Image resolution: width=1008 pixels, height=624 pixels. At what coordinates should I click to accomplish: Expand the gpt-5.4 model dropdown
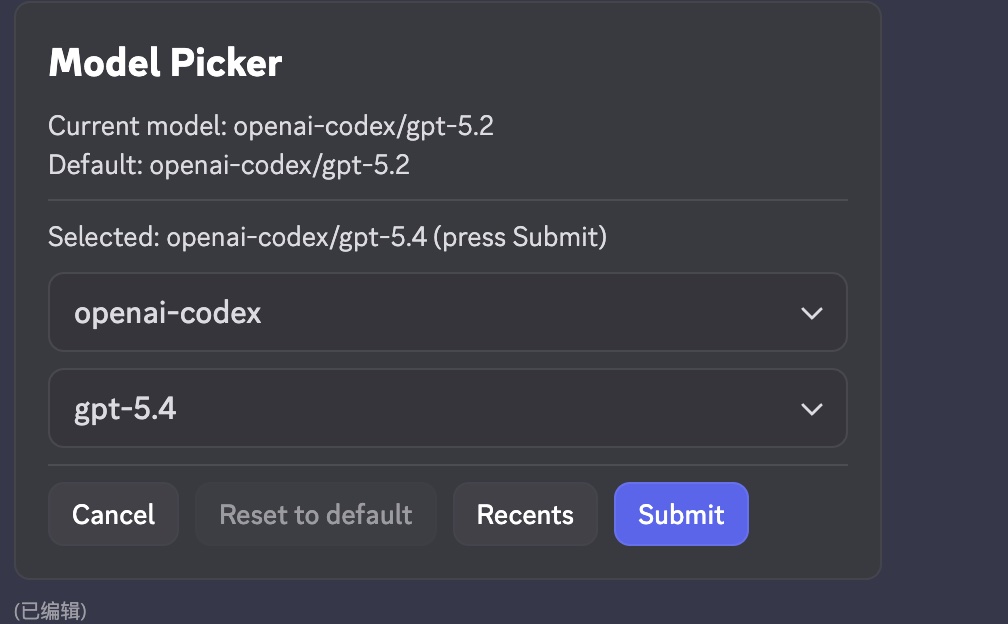pyautogui.click(x=447, y=409)
